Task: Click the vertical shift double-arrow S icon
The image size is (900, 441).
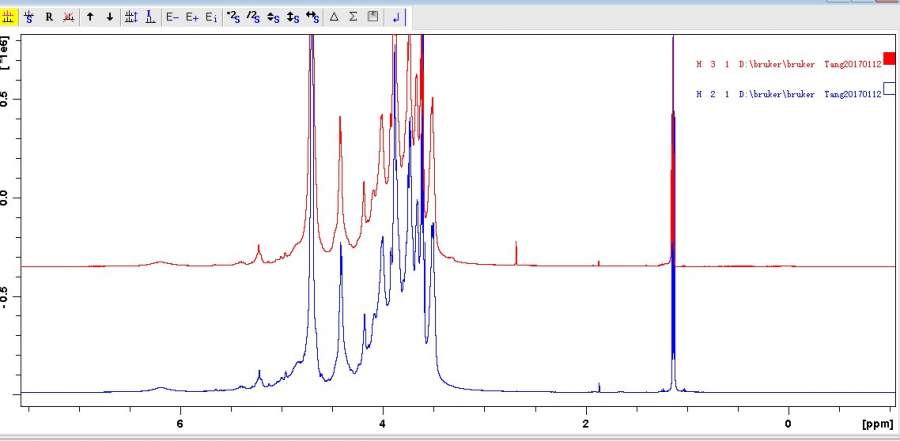Action: pyautogui.click(x=293, y=17)
